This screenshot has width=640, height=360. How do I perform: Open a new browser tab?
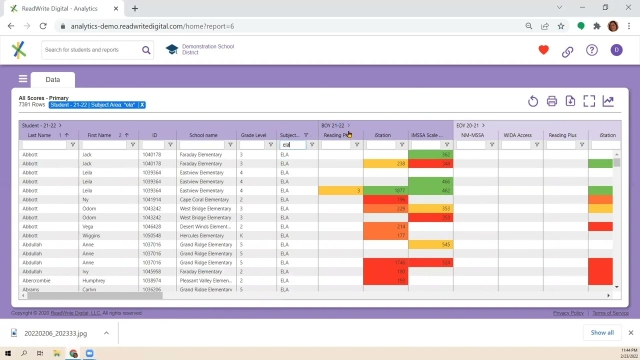pyautogui.click(x=135, y=9)
